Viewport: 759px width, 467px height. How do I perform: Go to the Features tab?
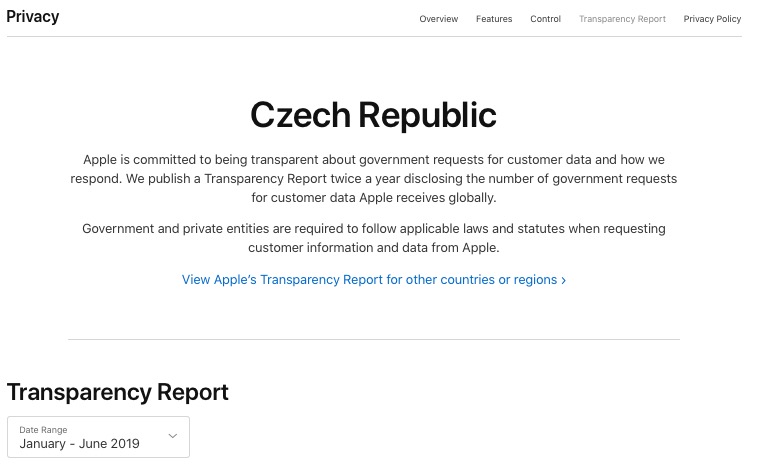click(x=494, y=19)
